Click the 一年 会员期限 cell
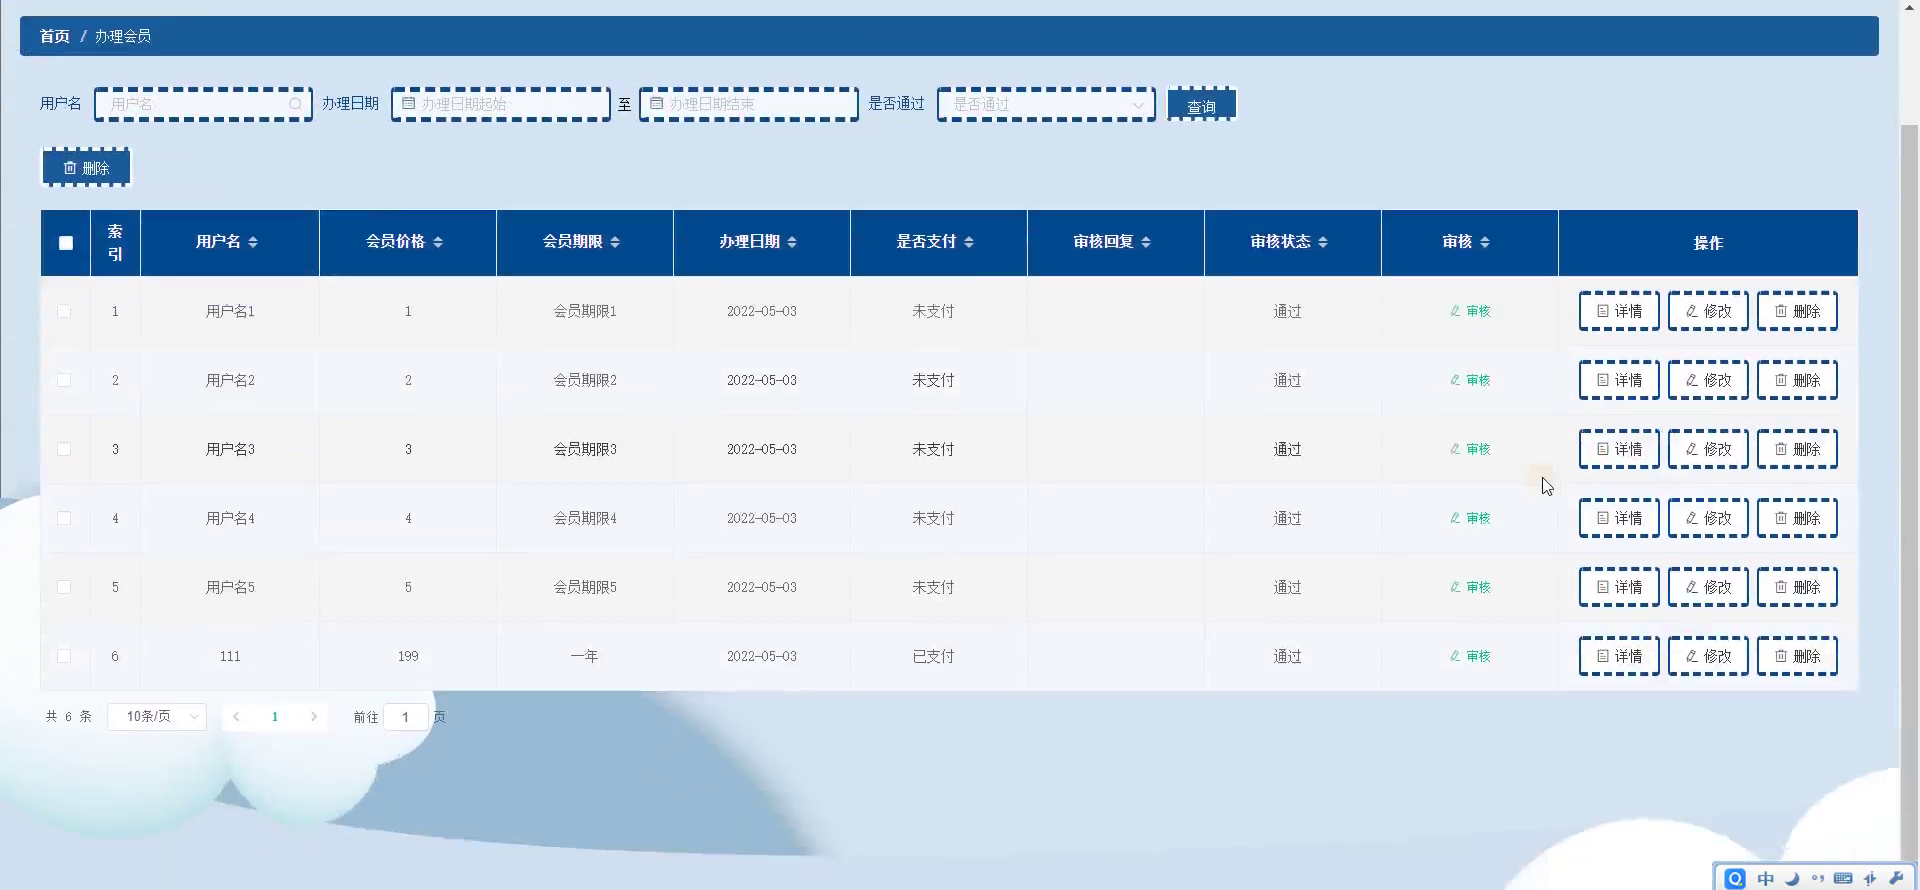 (584, 656)
